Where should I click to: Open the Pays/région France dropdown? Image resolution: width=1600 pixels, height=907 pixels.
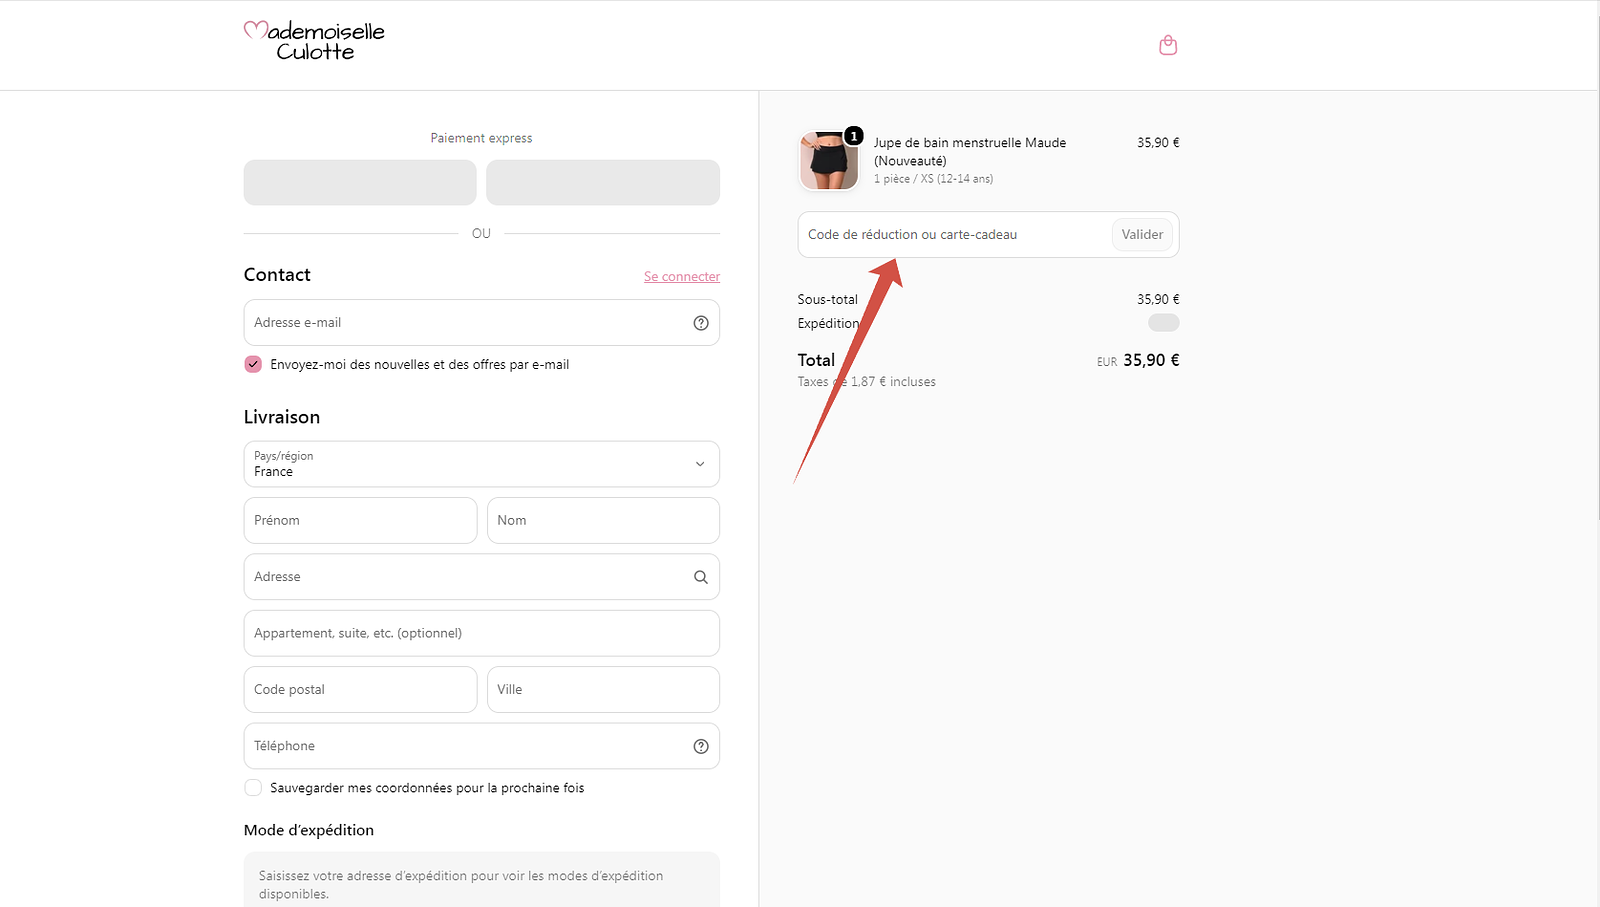pyautogui.click(x=482, y=464)
